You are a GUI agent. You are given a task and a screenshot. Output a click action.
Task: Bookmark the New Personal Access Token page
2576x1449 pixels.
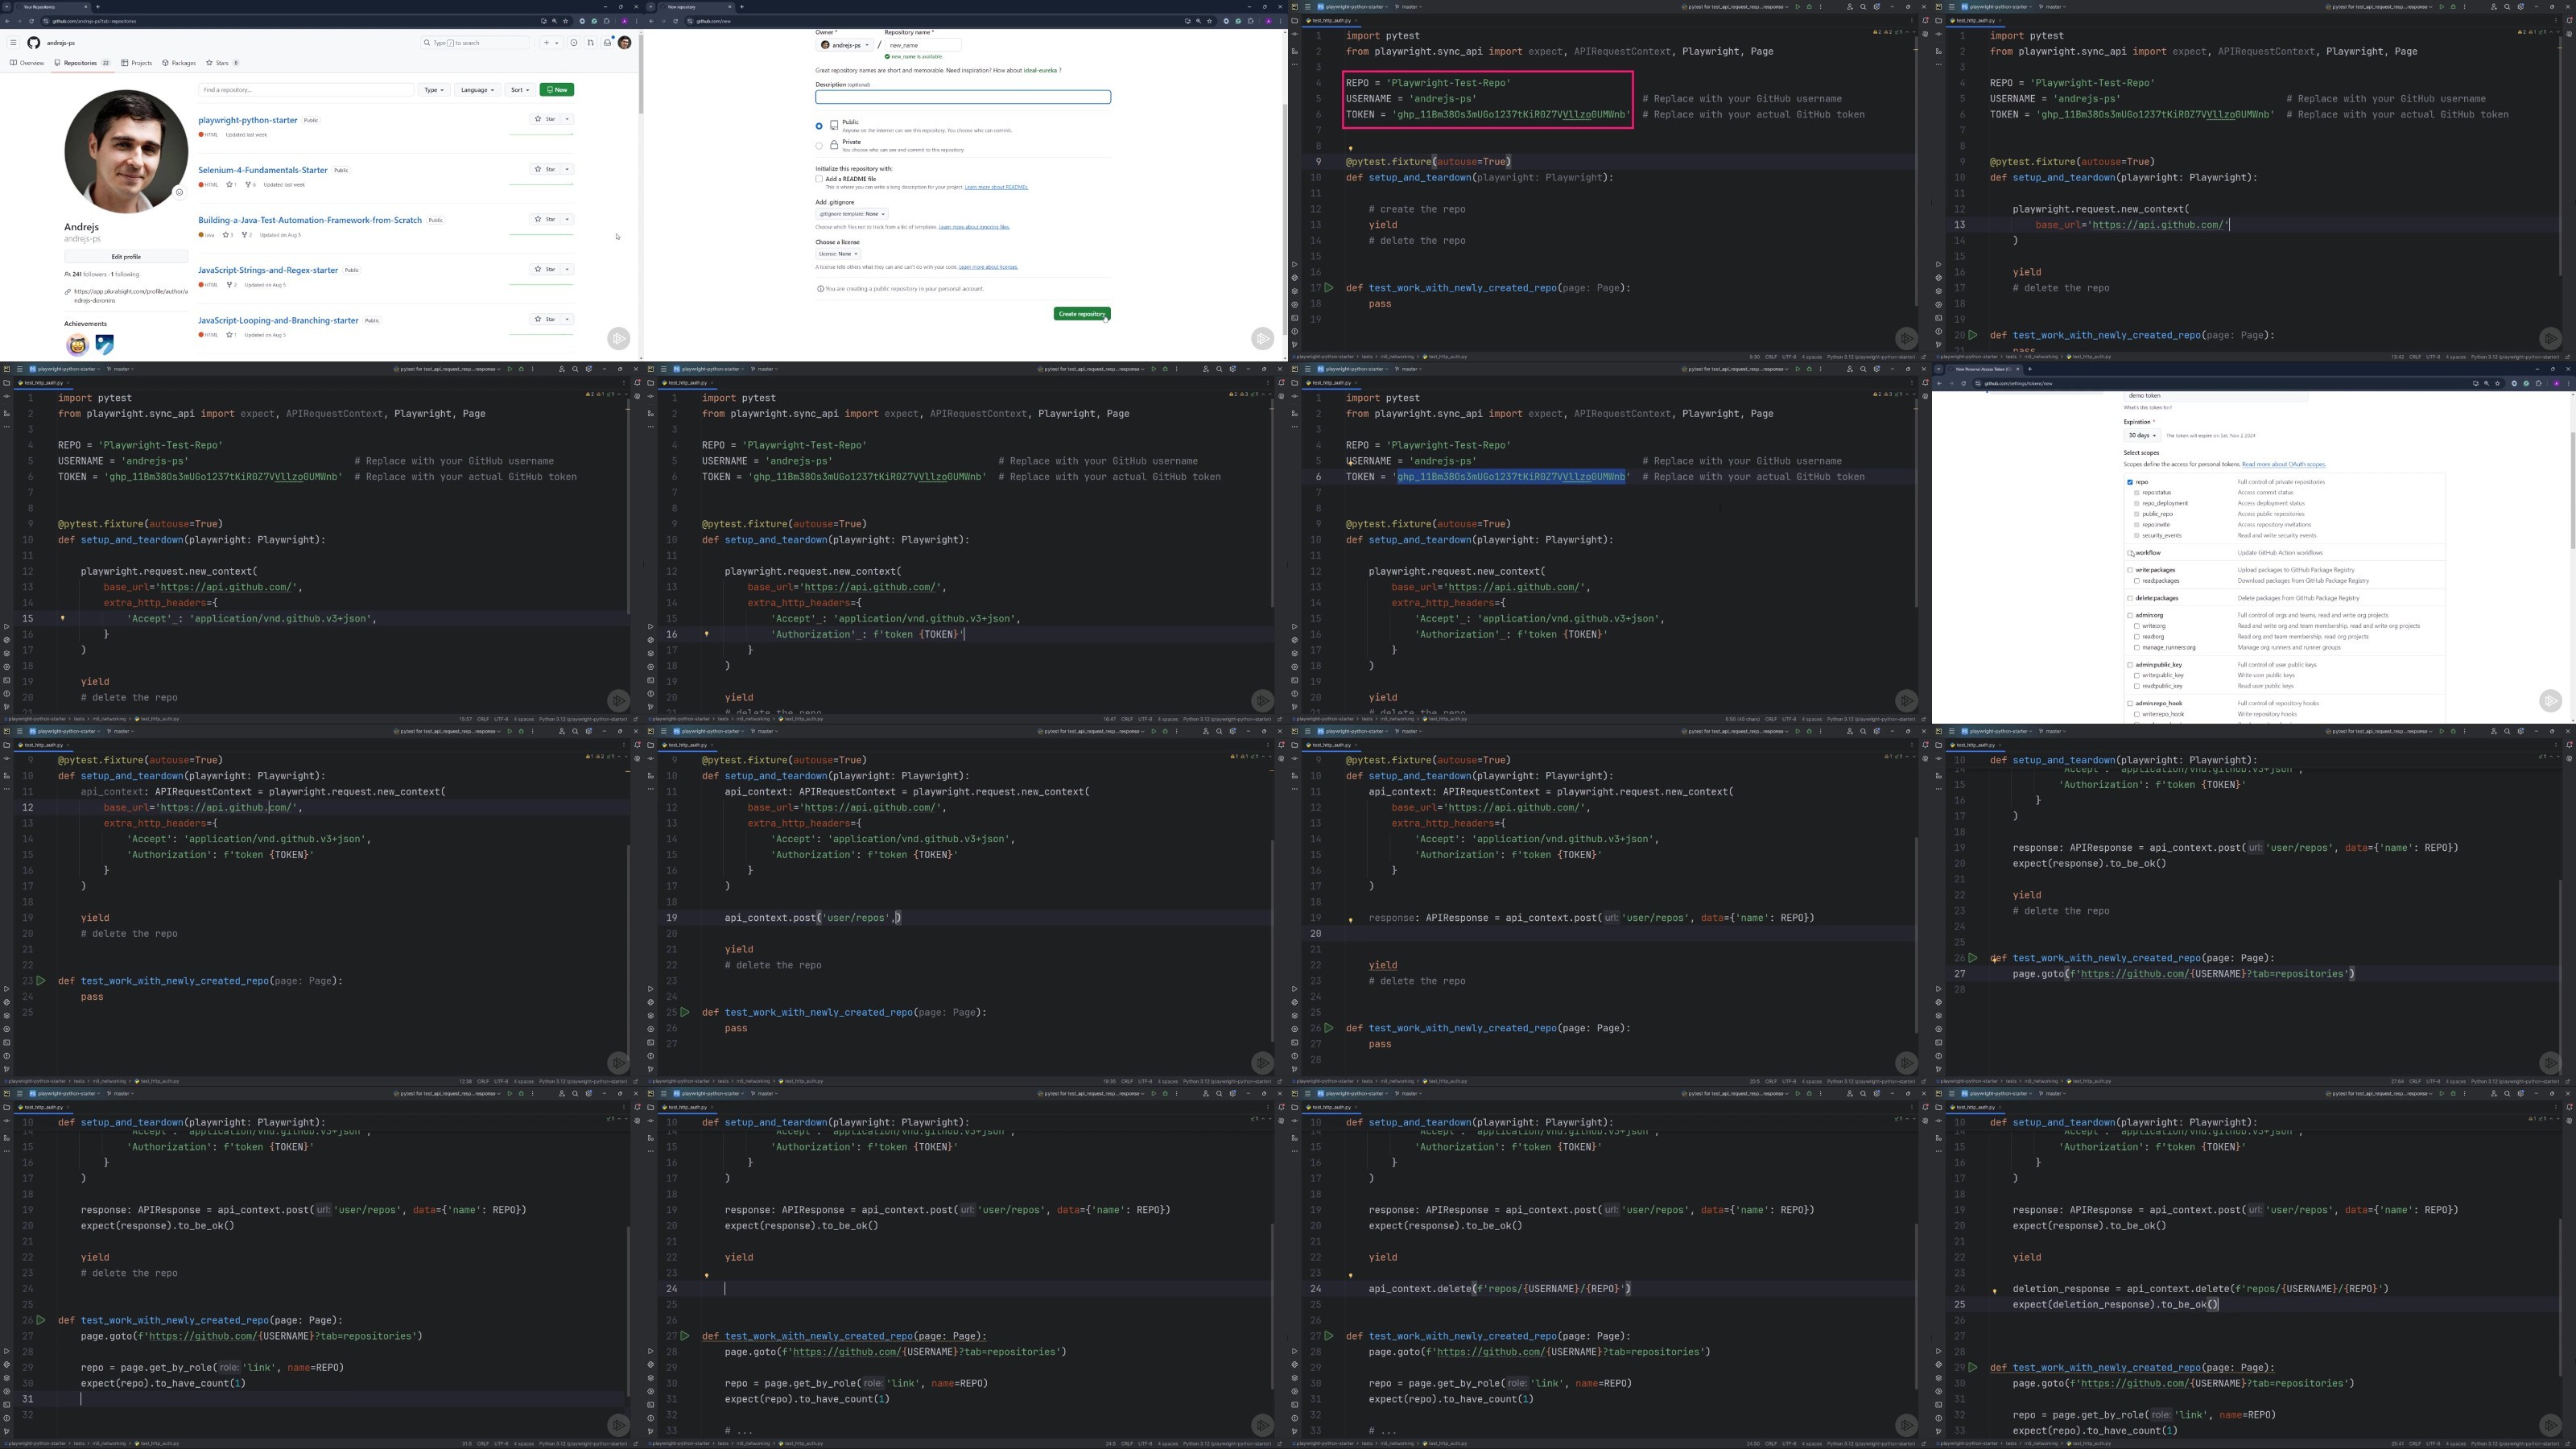point(2497,383)
